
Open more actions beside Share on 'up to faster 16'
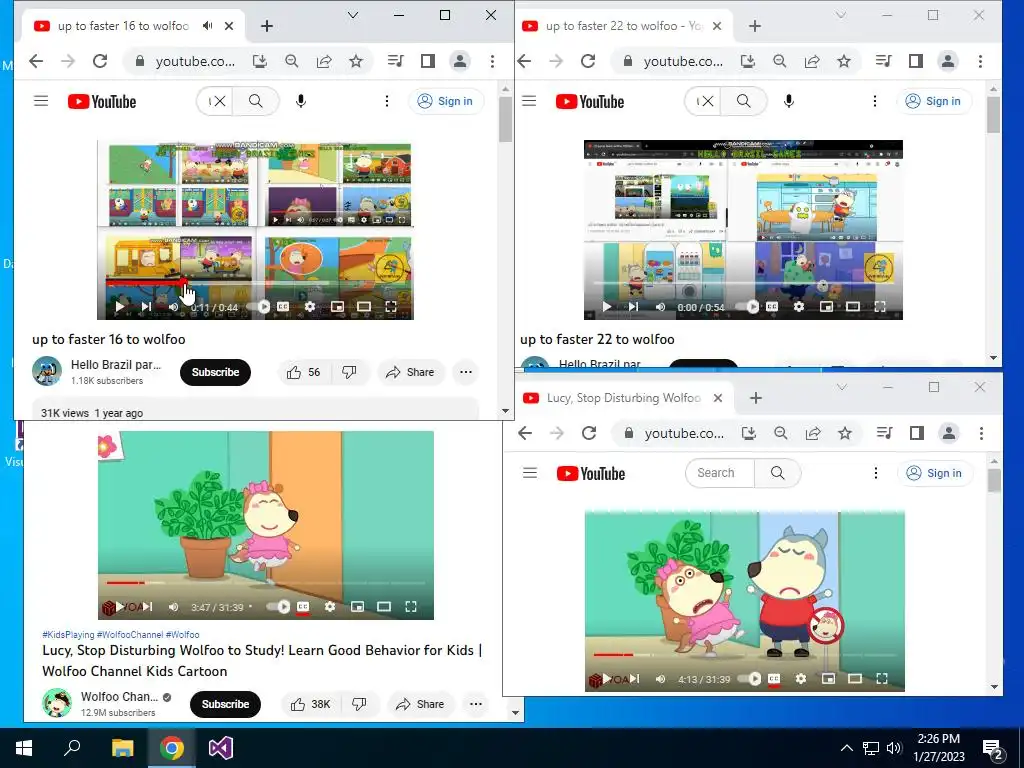(466, 372)
